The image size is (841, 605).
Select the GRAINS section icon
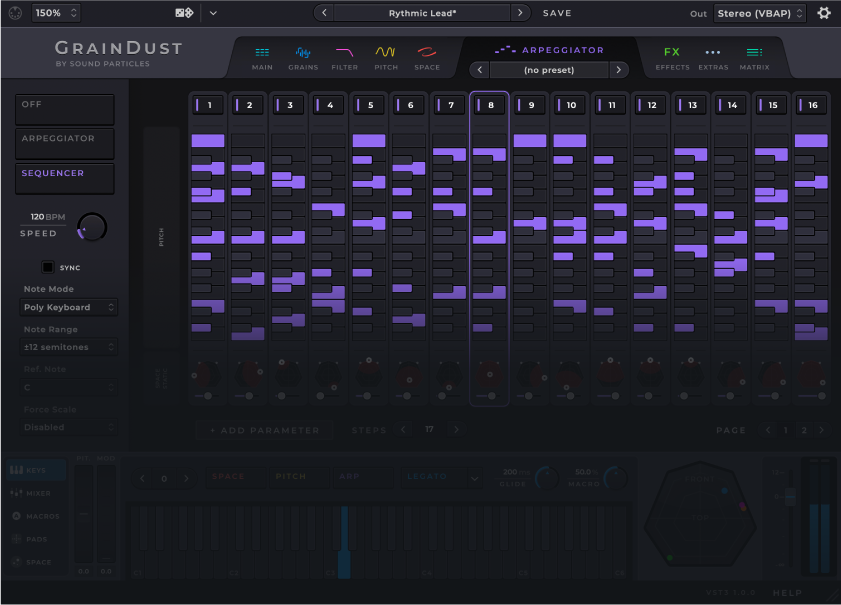point(303,57)
